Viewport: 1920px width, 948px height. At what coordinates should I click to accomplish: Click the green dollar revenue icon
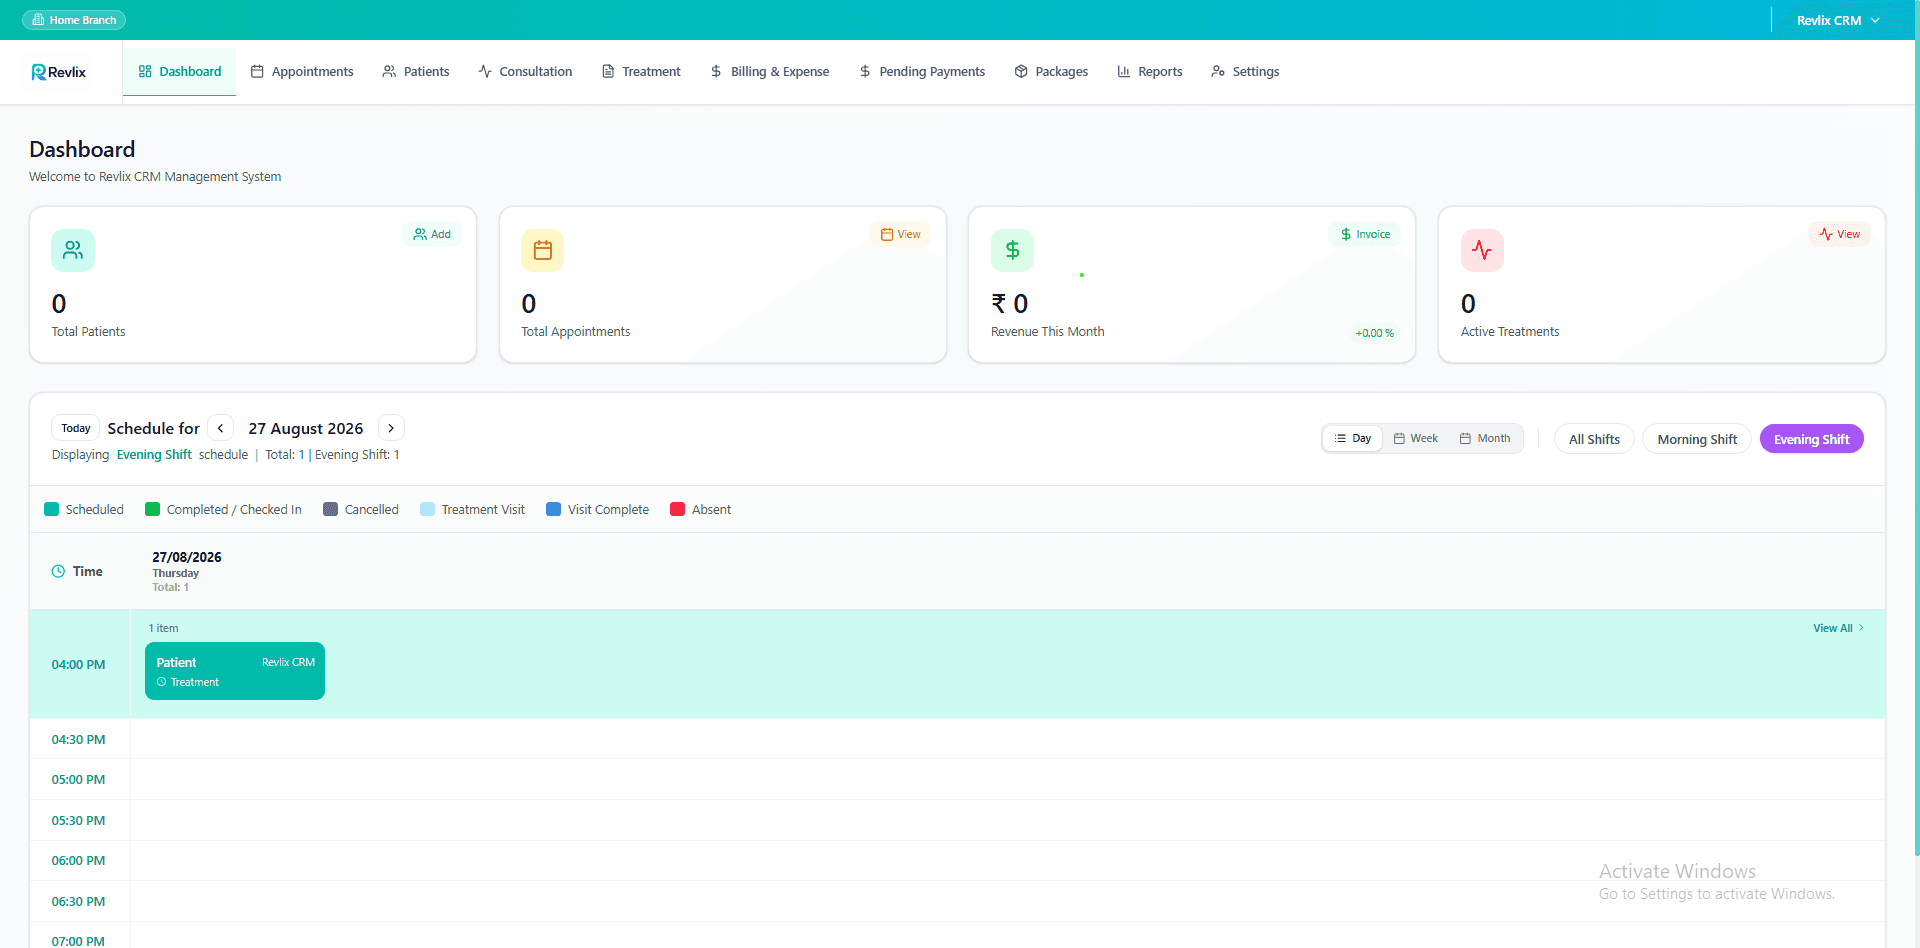[x=1012, y=250]
